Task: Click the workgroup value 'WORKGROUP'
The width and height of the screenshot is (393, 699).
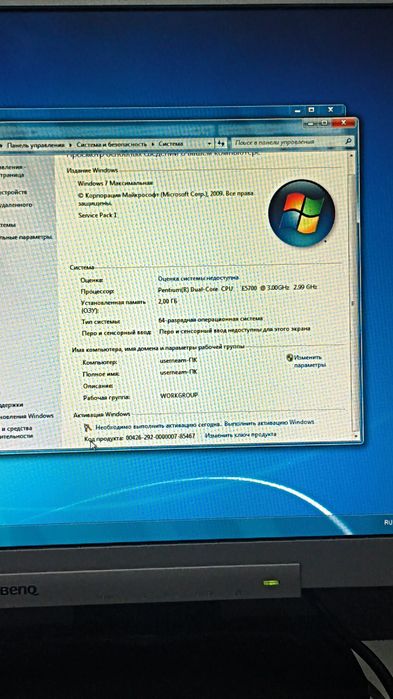Action: [179, 395]
